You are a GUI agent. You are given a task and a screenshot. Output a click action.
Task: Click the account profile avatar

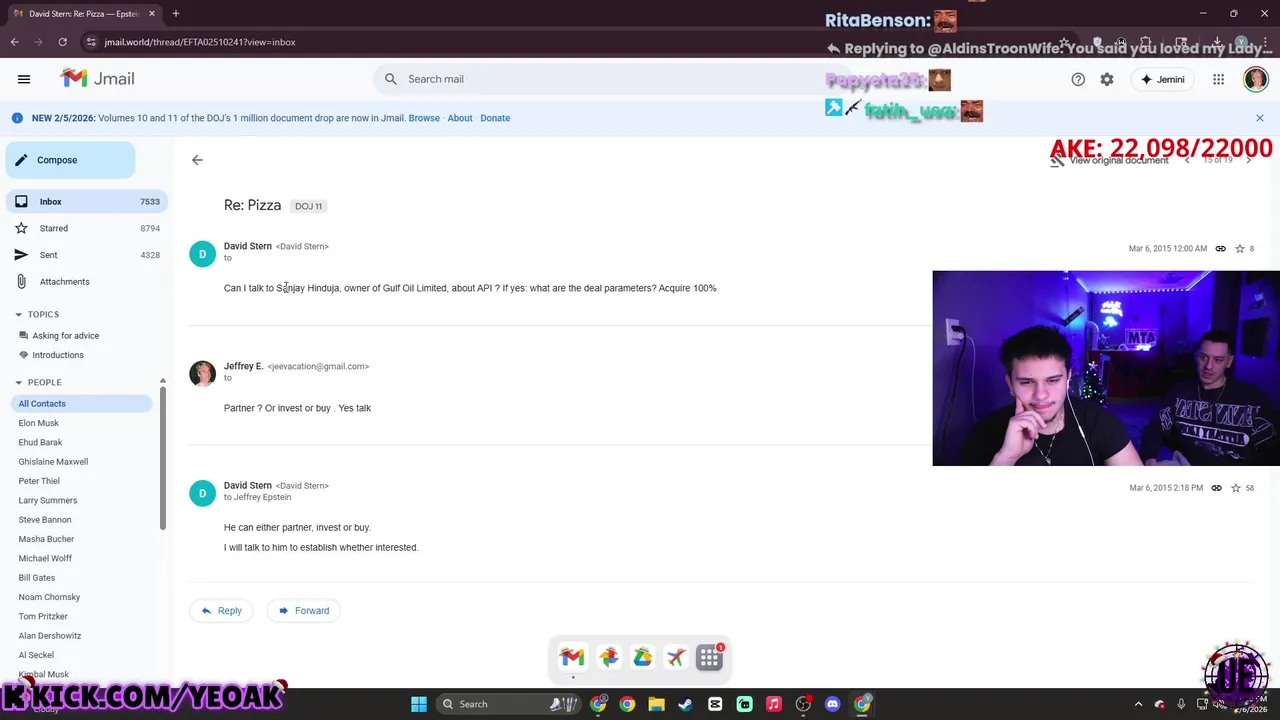pyautogui.click(x=1255, y=79)
